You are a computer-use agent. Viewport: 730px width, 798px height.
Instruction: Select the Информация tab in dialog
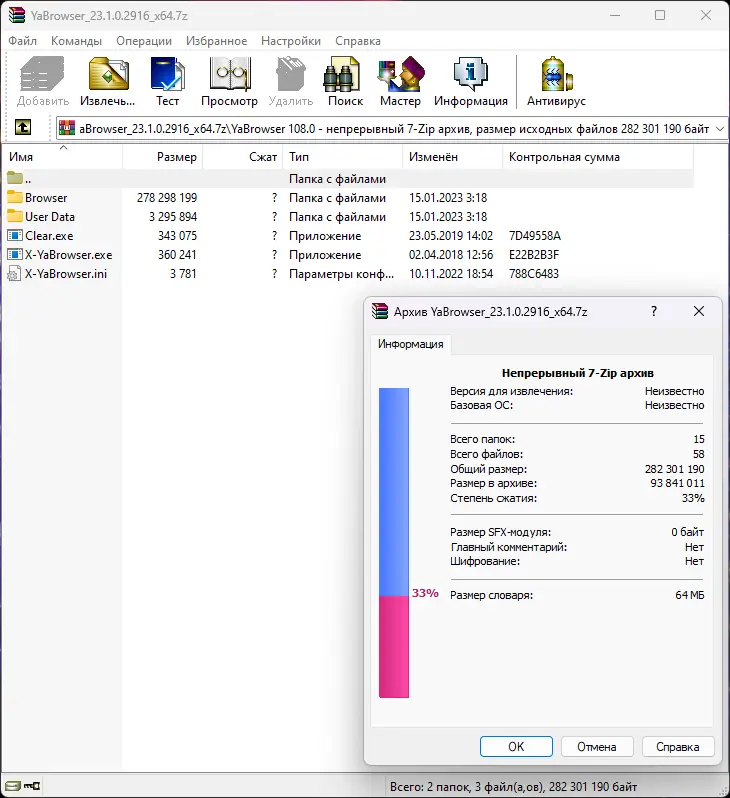[x=411, y=344]
